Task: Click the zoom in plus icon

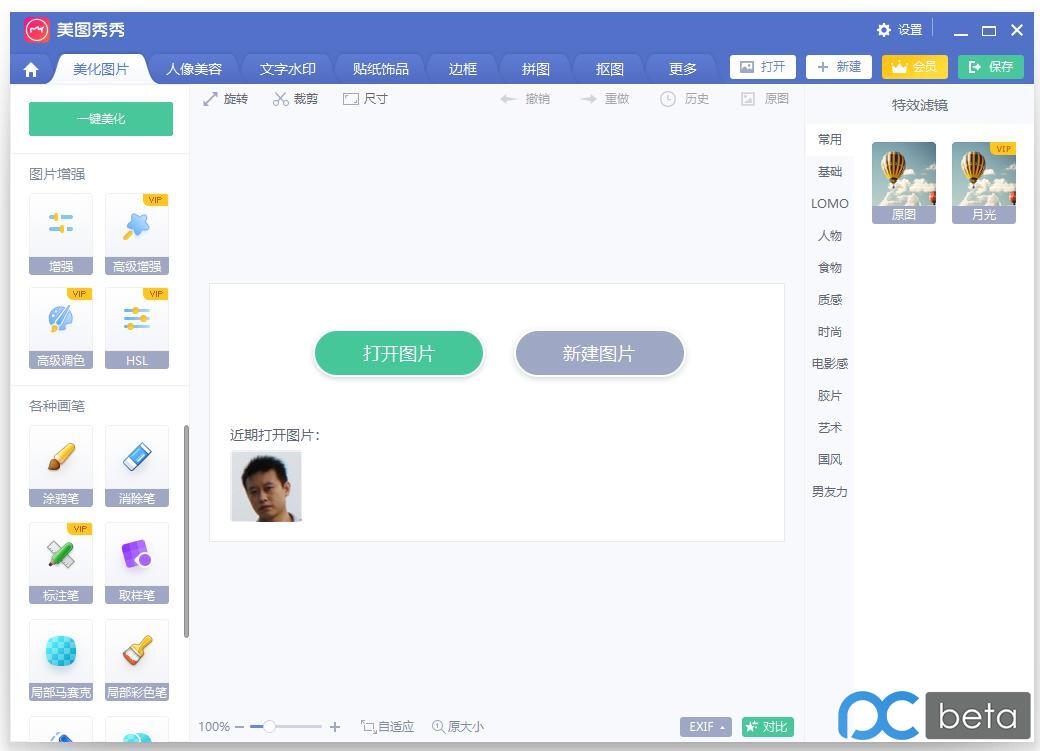Action: click(x=335, y=727)
